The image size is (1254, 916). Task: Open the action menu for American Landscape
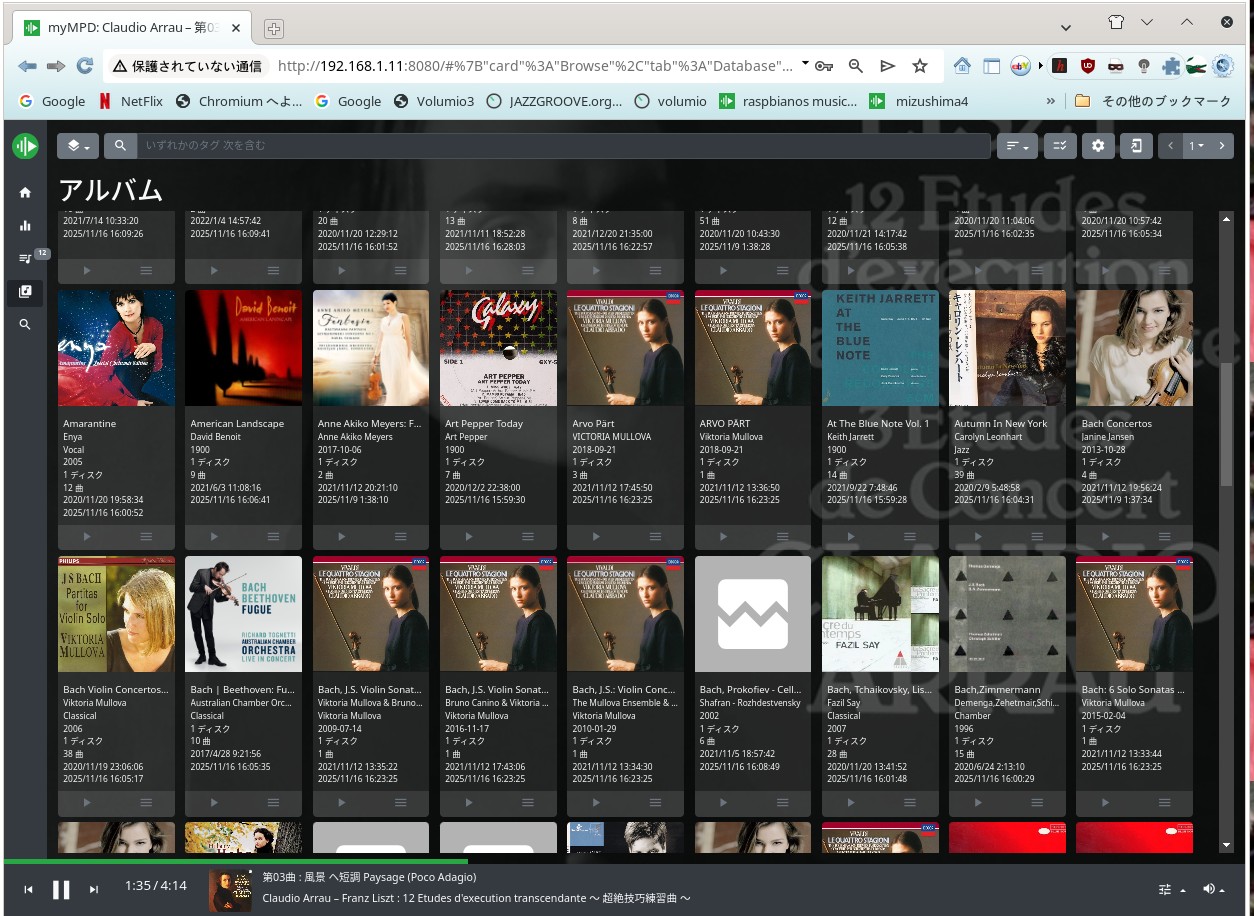tap(273, 537)
